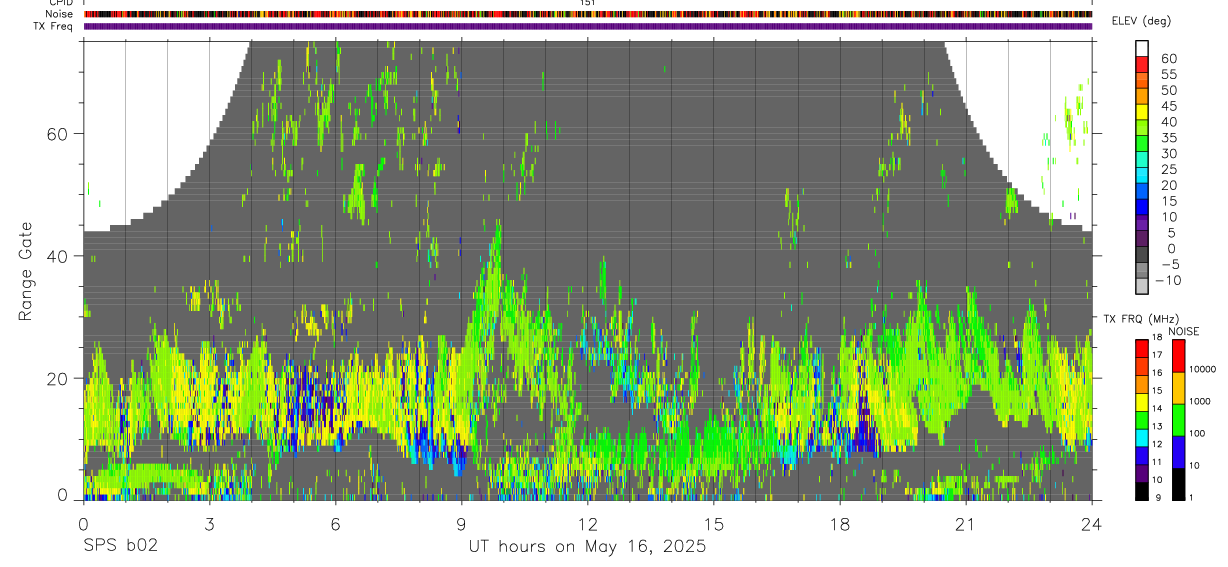Viewport: 1228px width, 567px height.
Task: Click the Noise strip bar at top
Action: 587,14
